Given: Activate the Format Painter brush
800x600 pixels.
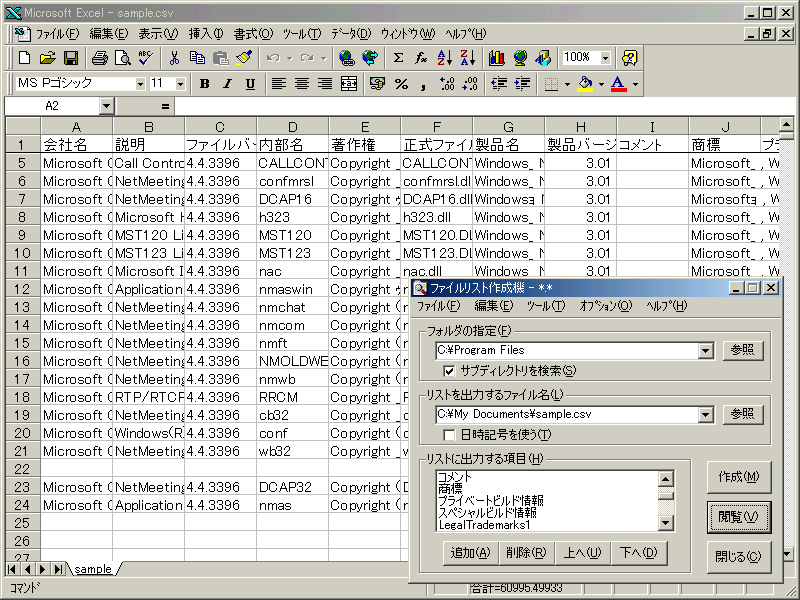Looking at the screenshot, I should [244, 58].
